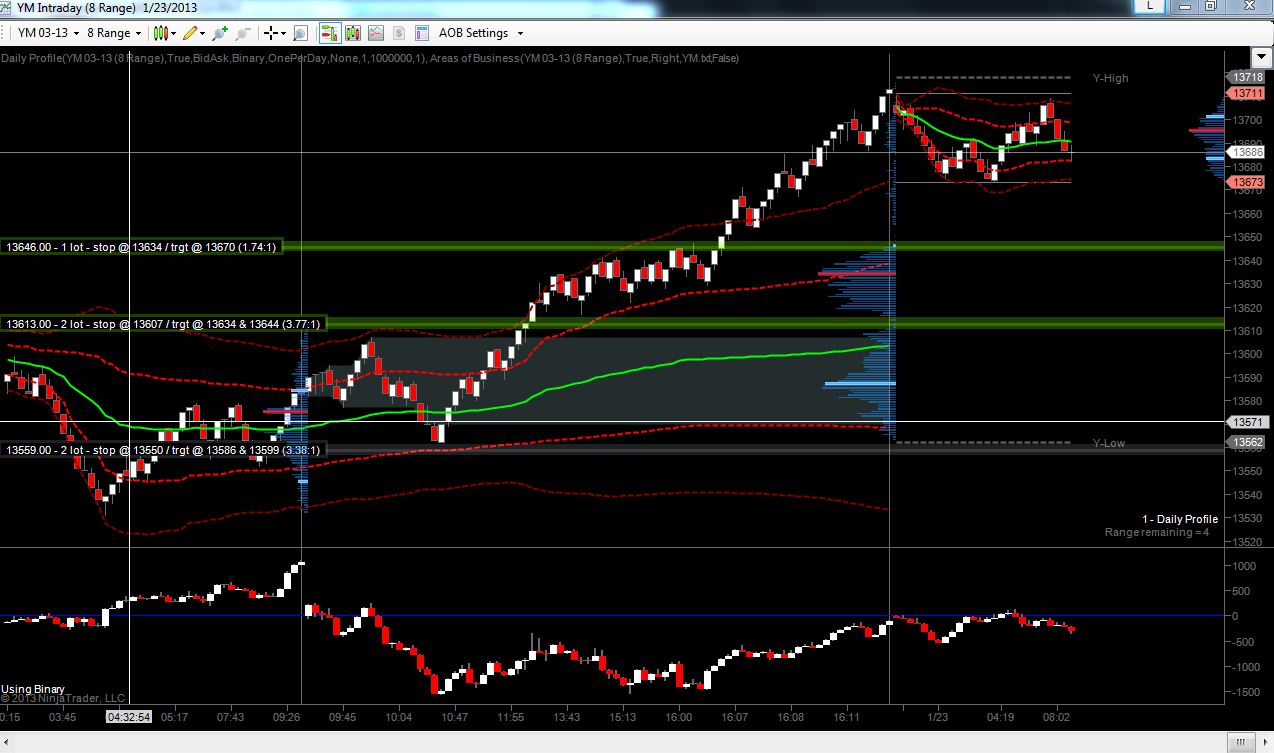Viewport: 1274px width, 753px height.
Task: Click the zoom in magnifier with green plus
Action: pos(220,33)
